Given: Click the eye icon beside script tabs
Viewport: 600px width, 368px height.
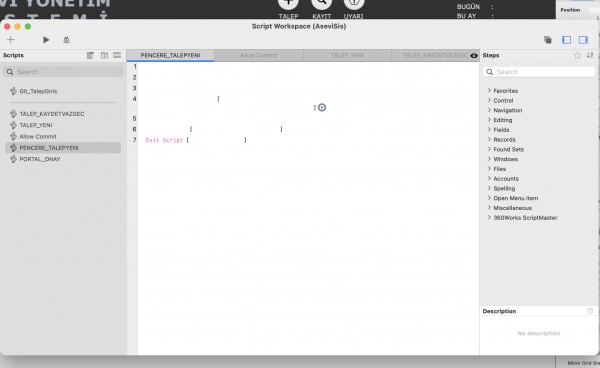Looking at the screenshot, I should click(474, 55).
